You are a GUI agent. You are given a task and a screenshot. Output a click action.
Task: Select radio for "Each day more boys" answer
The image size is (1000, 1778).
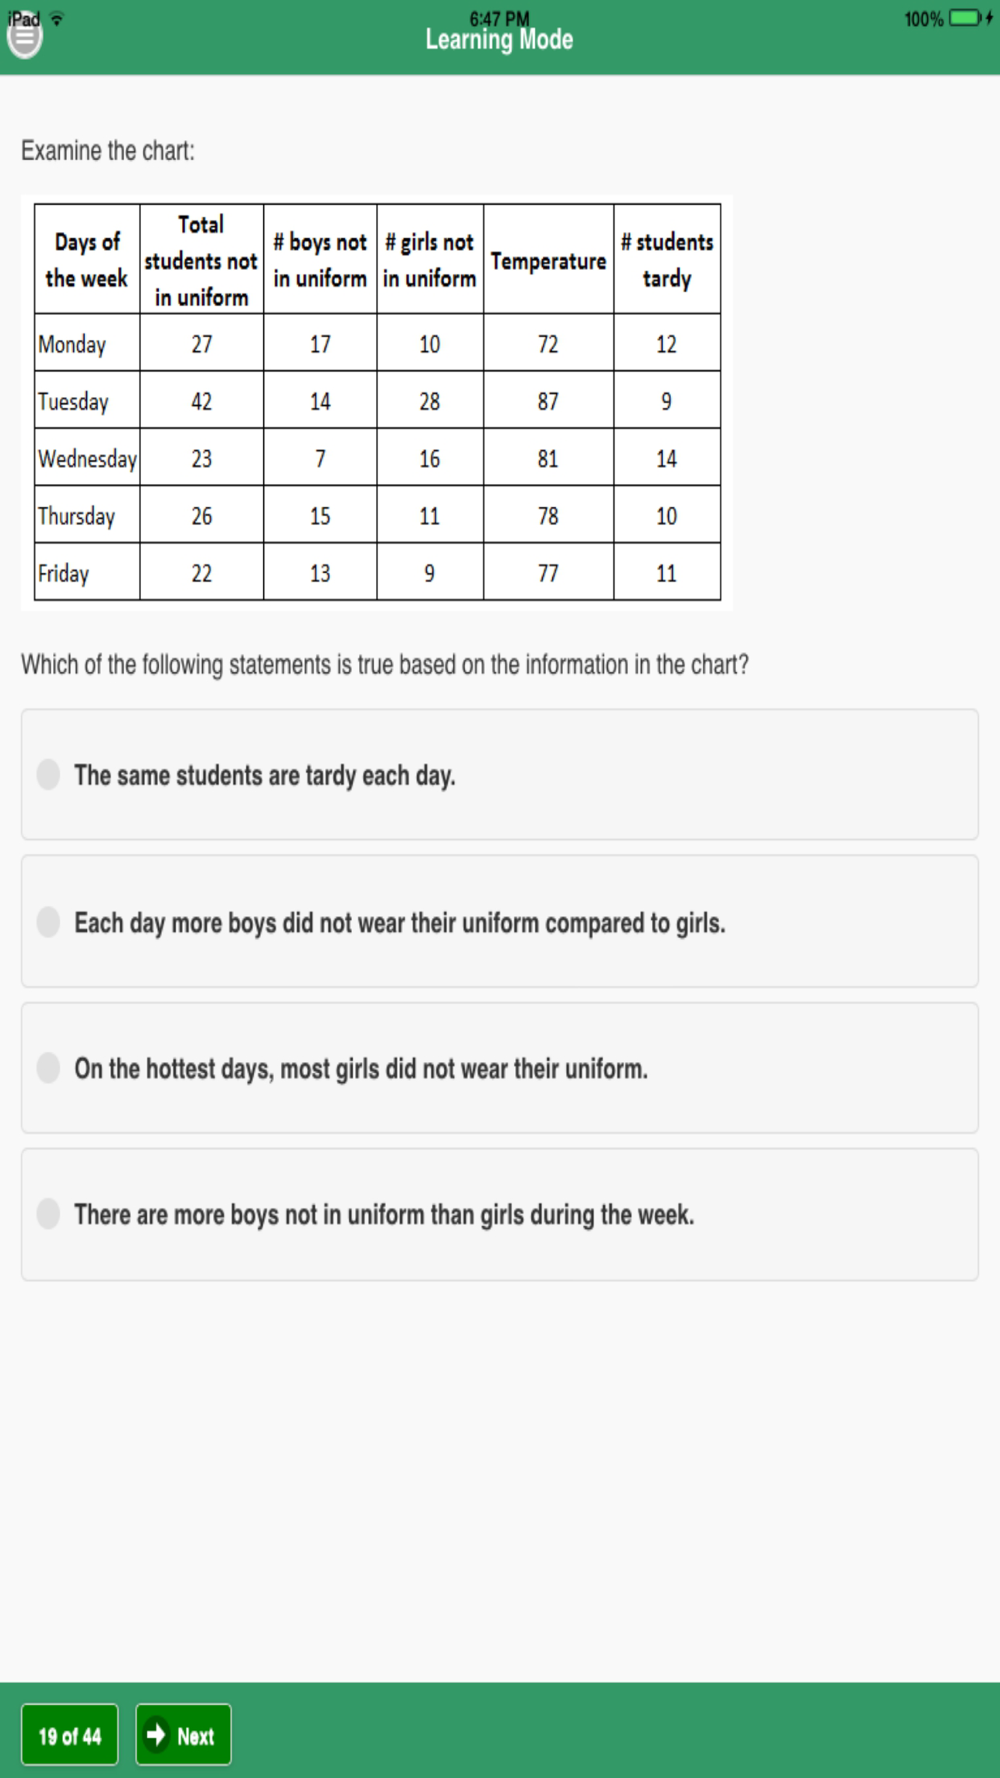tap(48, 921)
